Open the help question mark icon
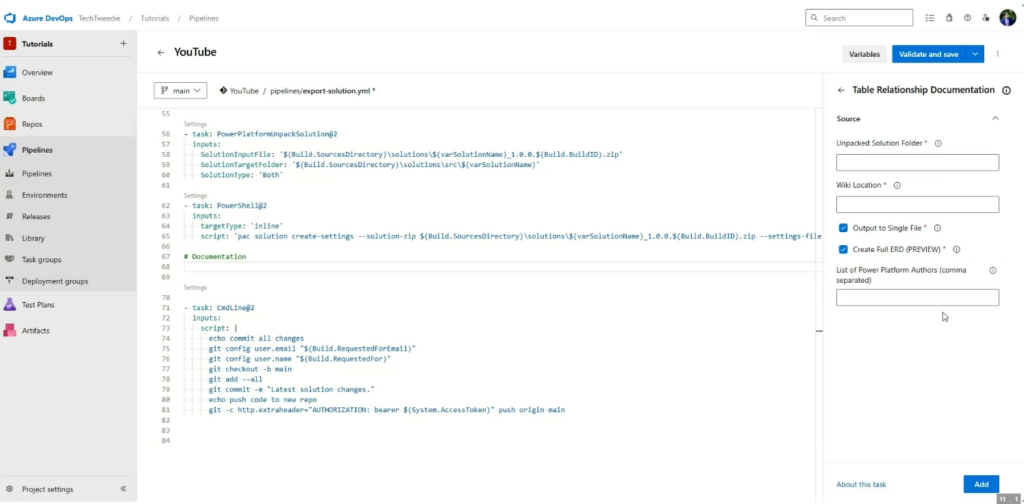The width and height of the screenshot is (1024, 504). 967,18
